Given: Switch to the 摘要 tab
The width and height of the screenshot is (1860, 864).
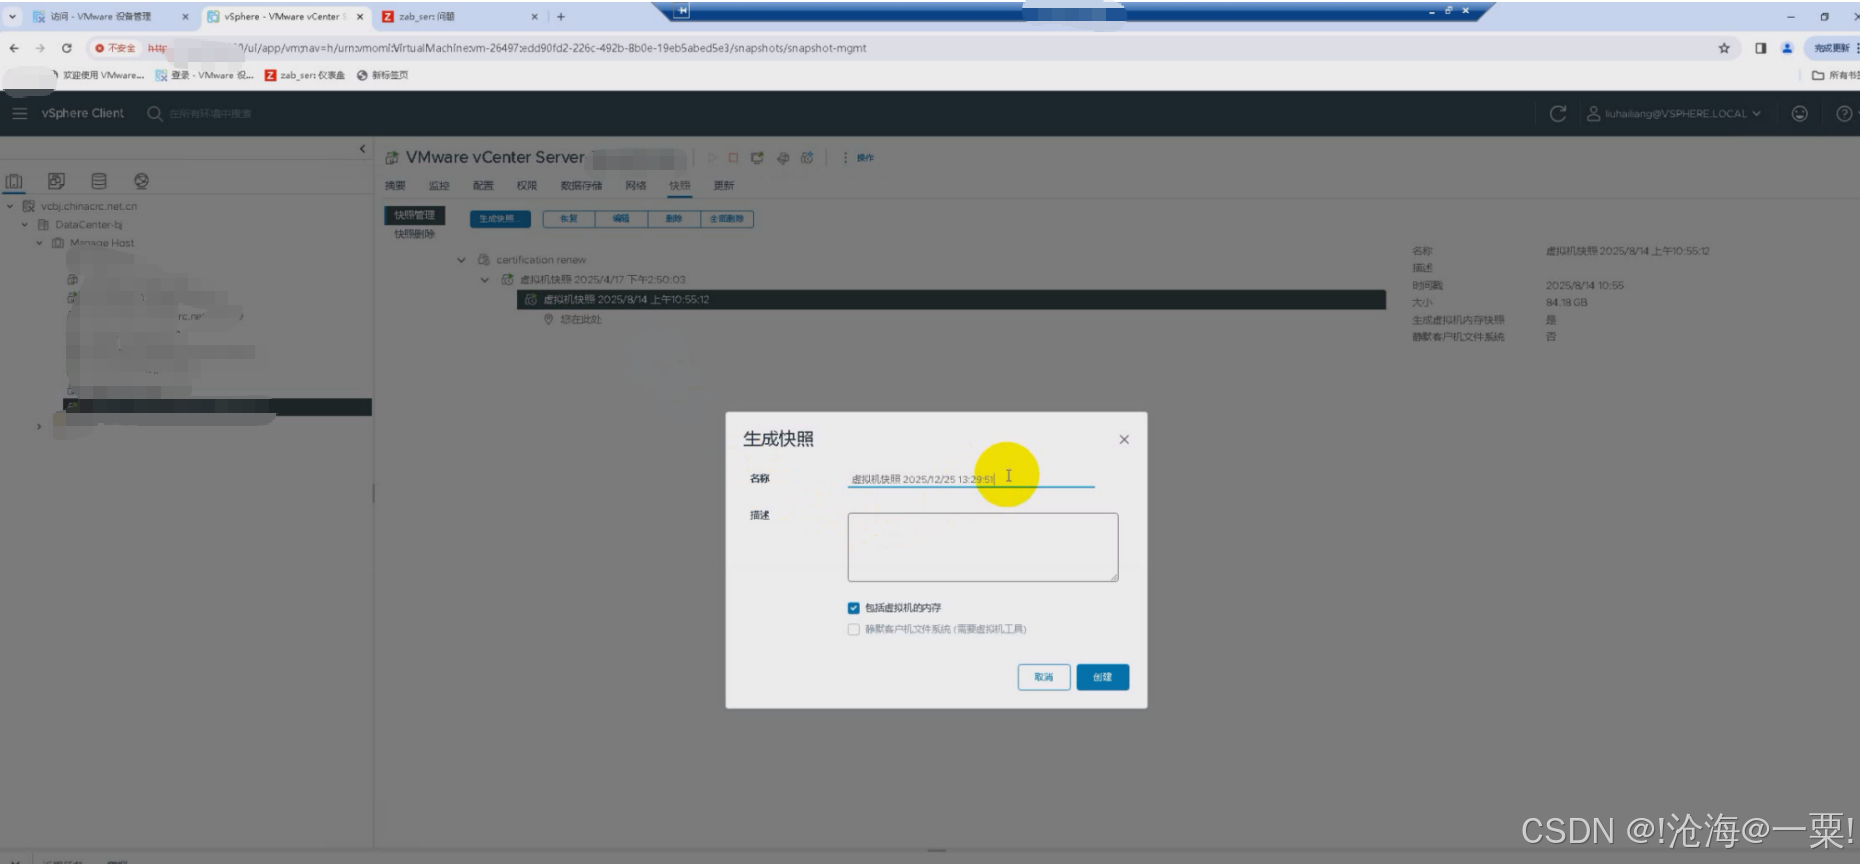Looking at the screenshot, I should coord(395,186).
